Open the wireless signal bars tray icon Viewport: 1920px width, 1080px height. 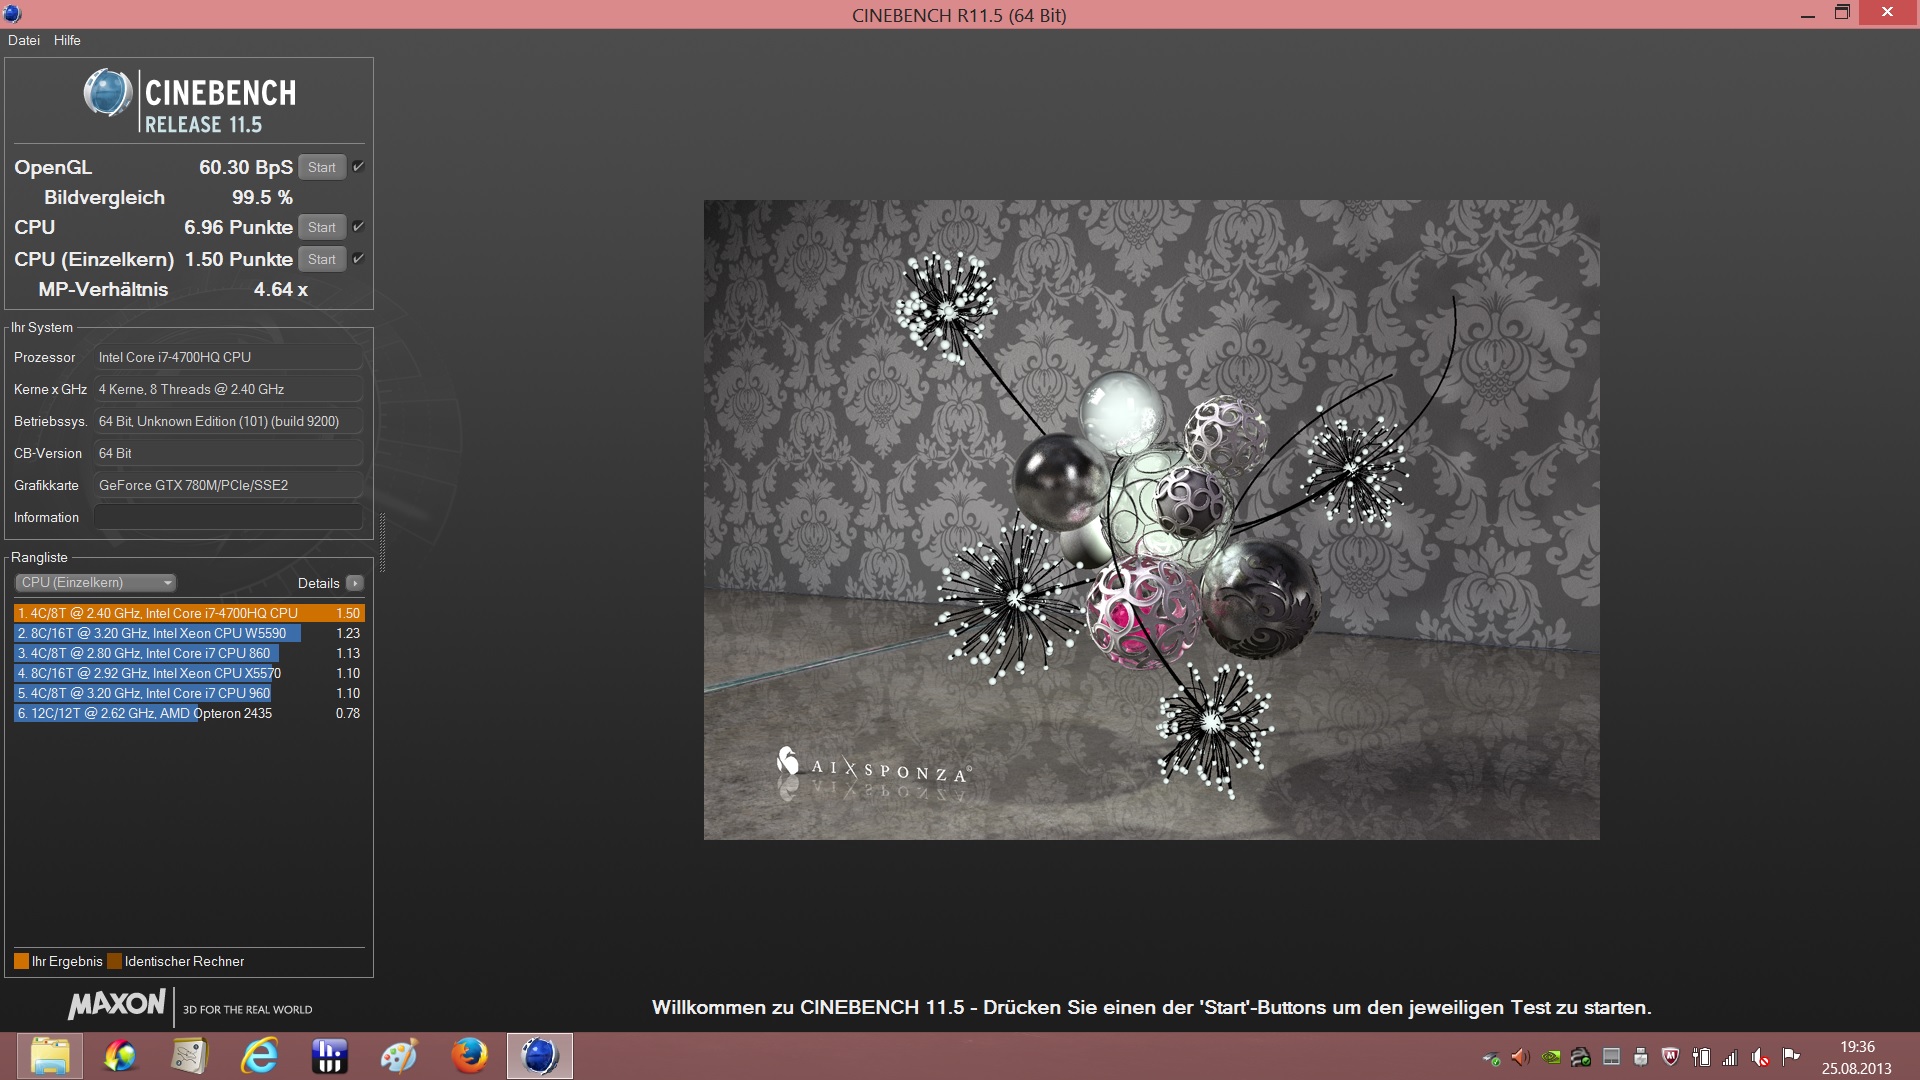(x=1730, y=1057)
